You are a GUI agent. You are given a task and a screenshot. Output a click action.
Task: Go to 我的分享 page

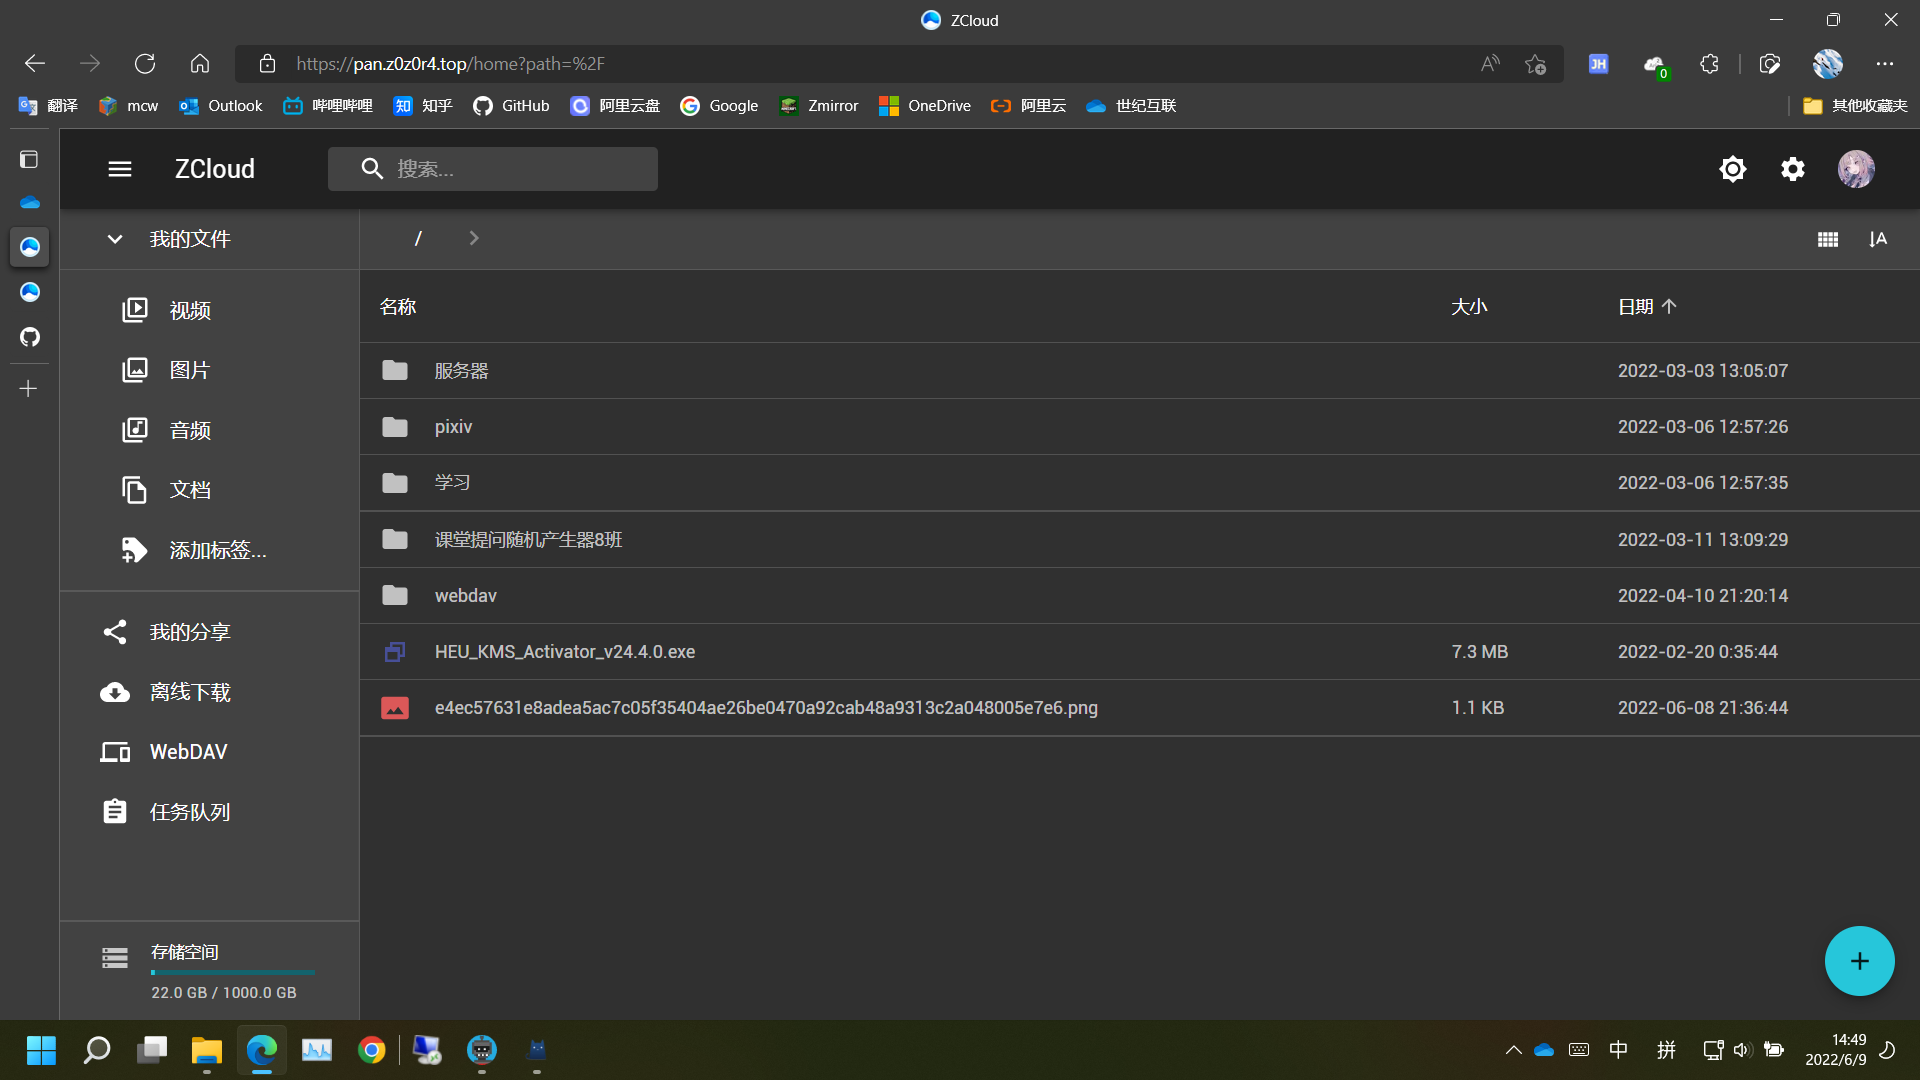(x=189, y=632)
